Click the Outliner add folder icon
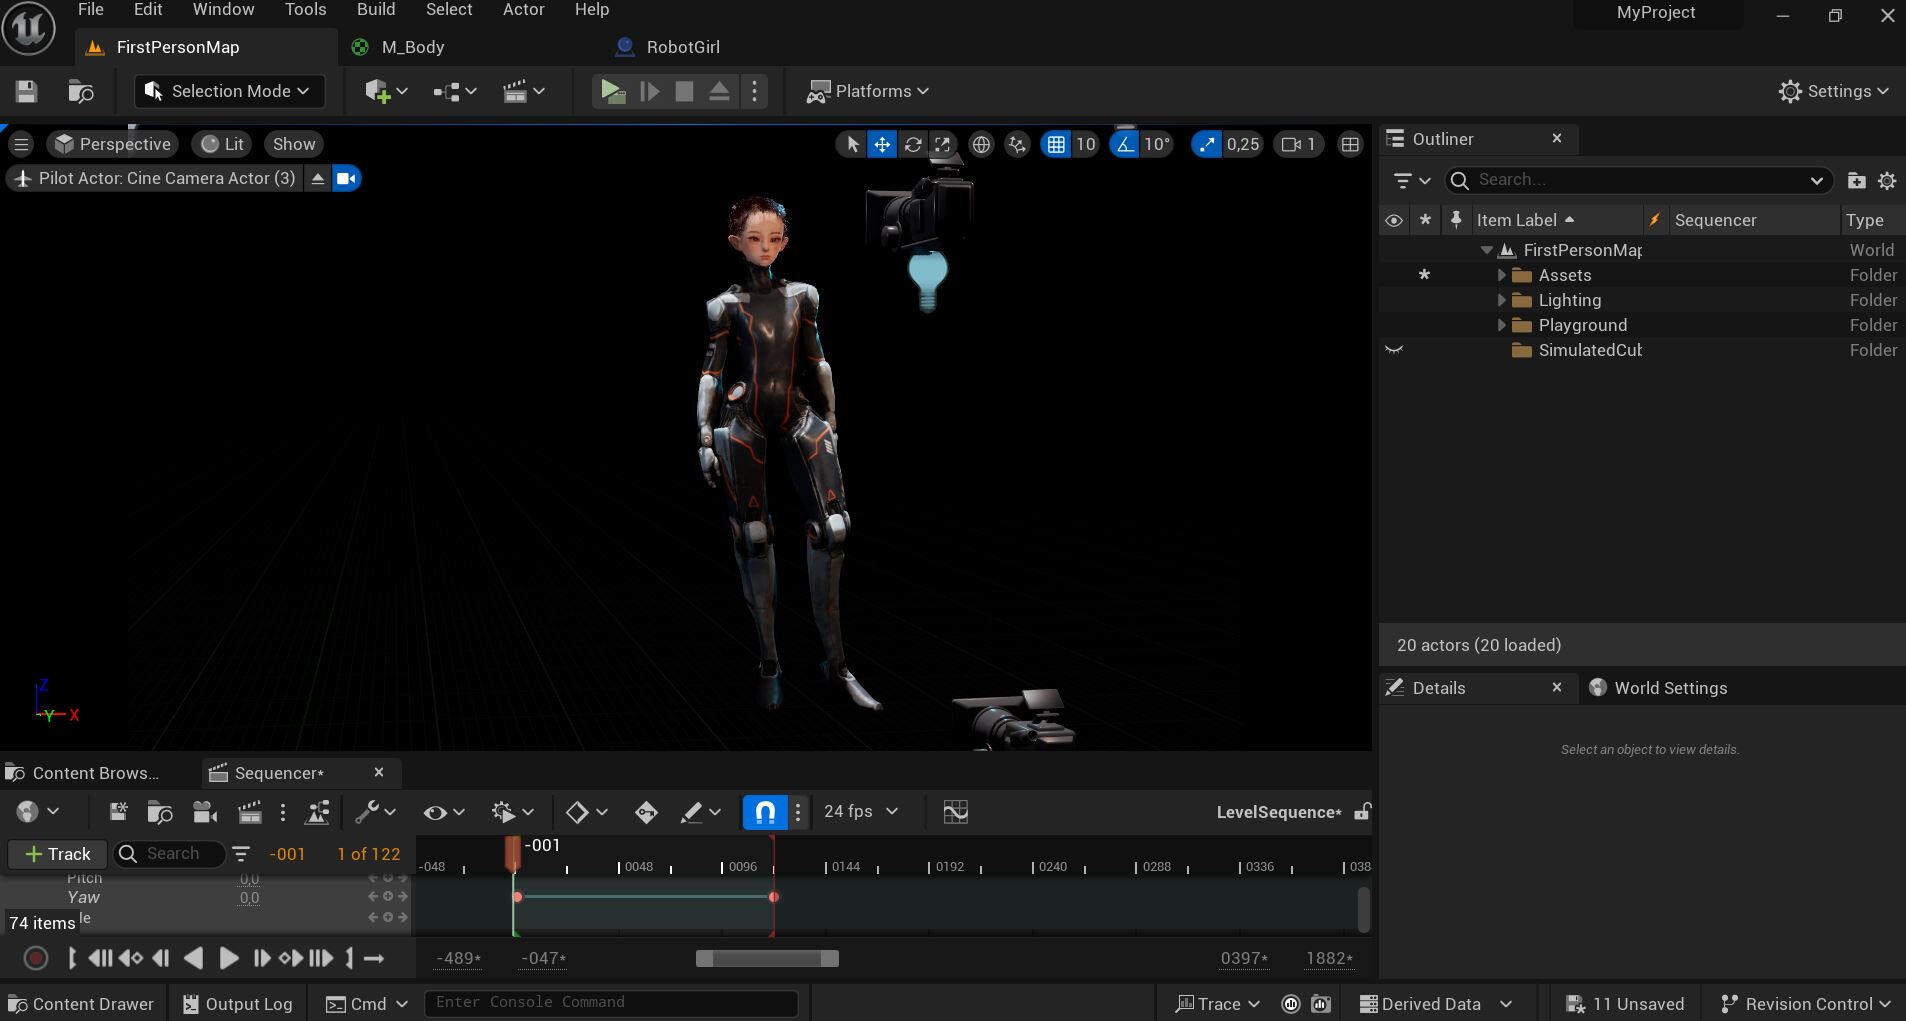 click(x=1856, y=180)
